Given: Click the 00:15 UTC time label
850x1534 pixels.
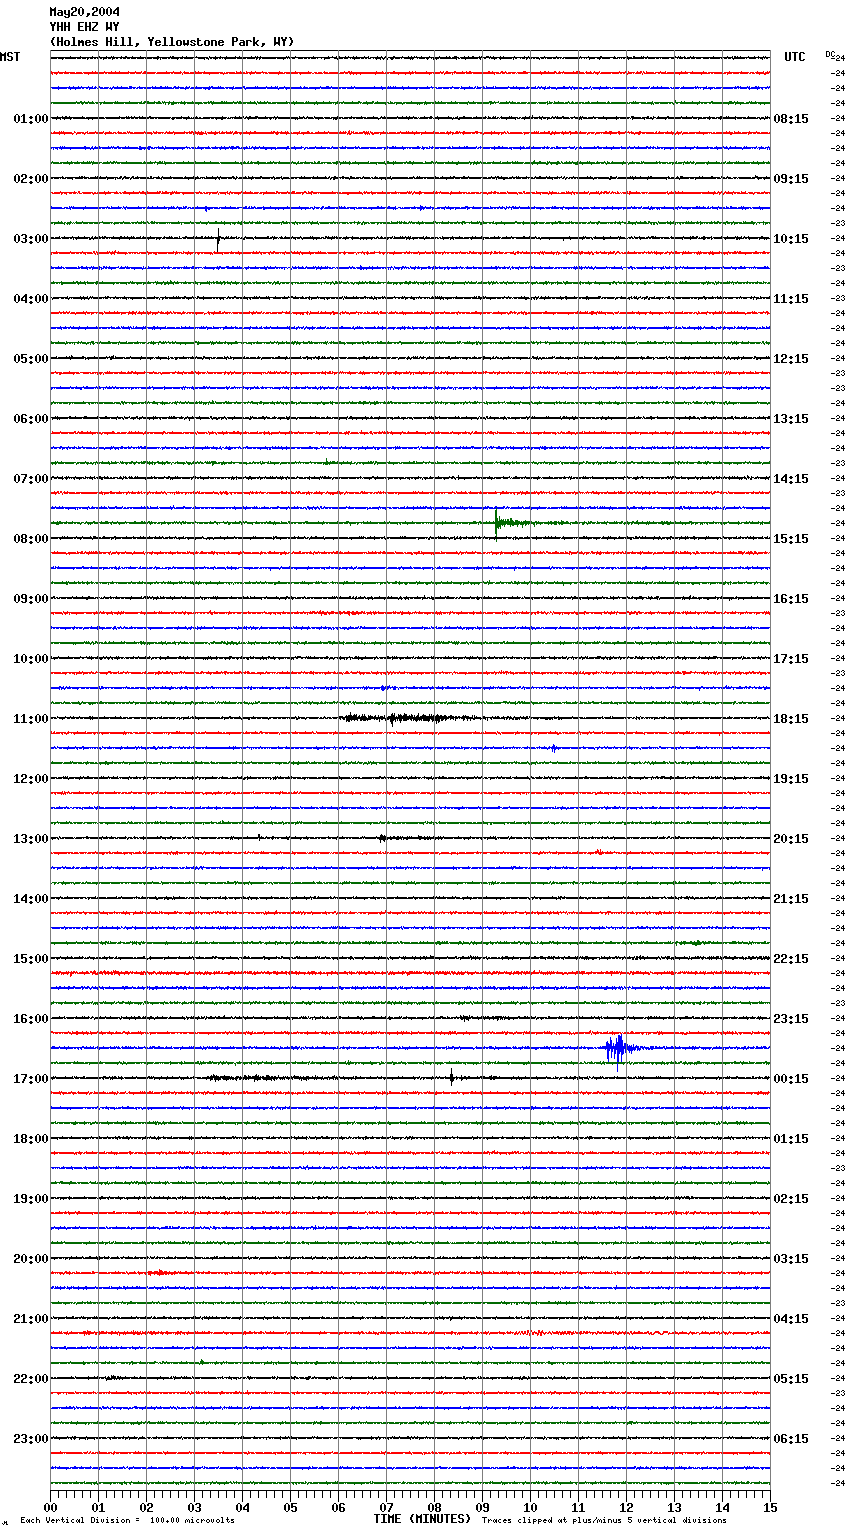Looking at the screenshot, I should click(791, 1079).
